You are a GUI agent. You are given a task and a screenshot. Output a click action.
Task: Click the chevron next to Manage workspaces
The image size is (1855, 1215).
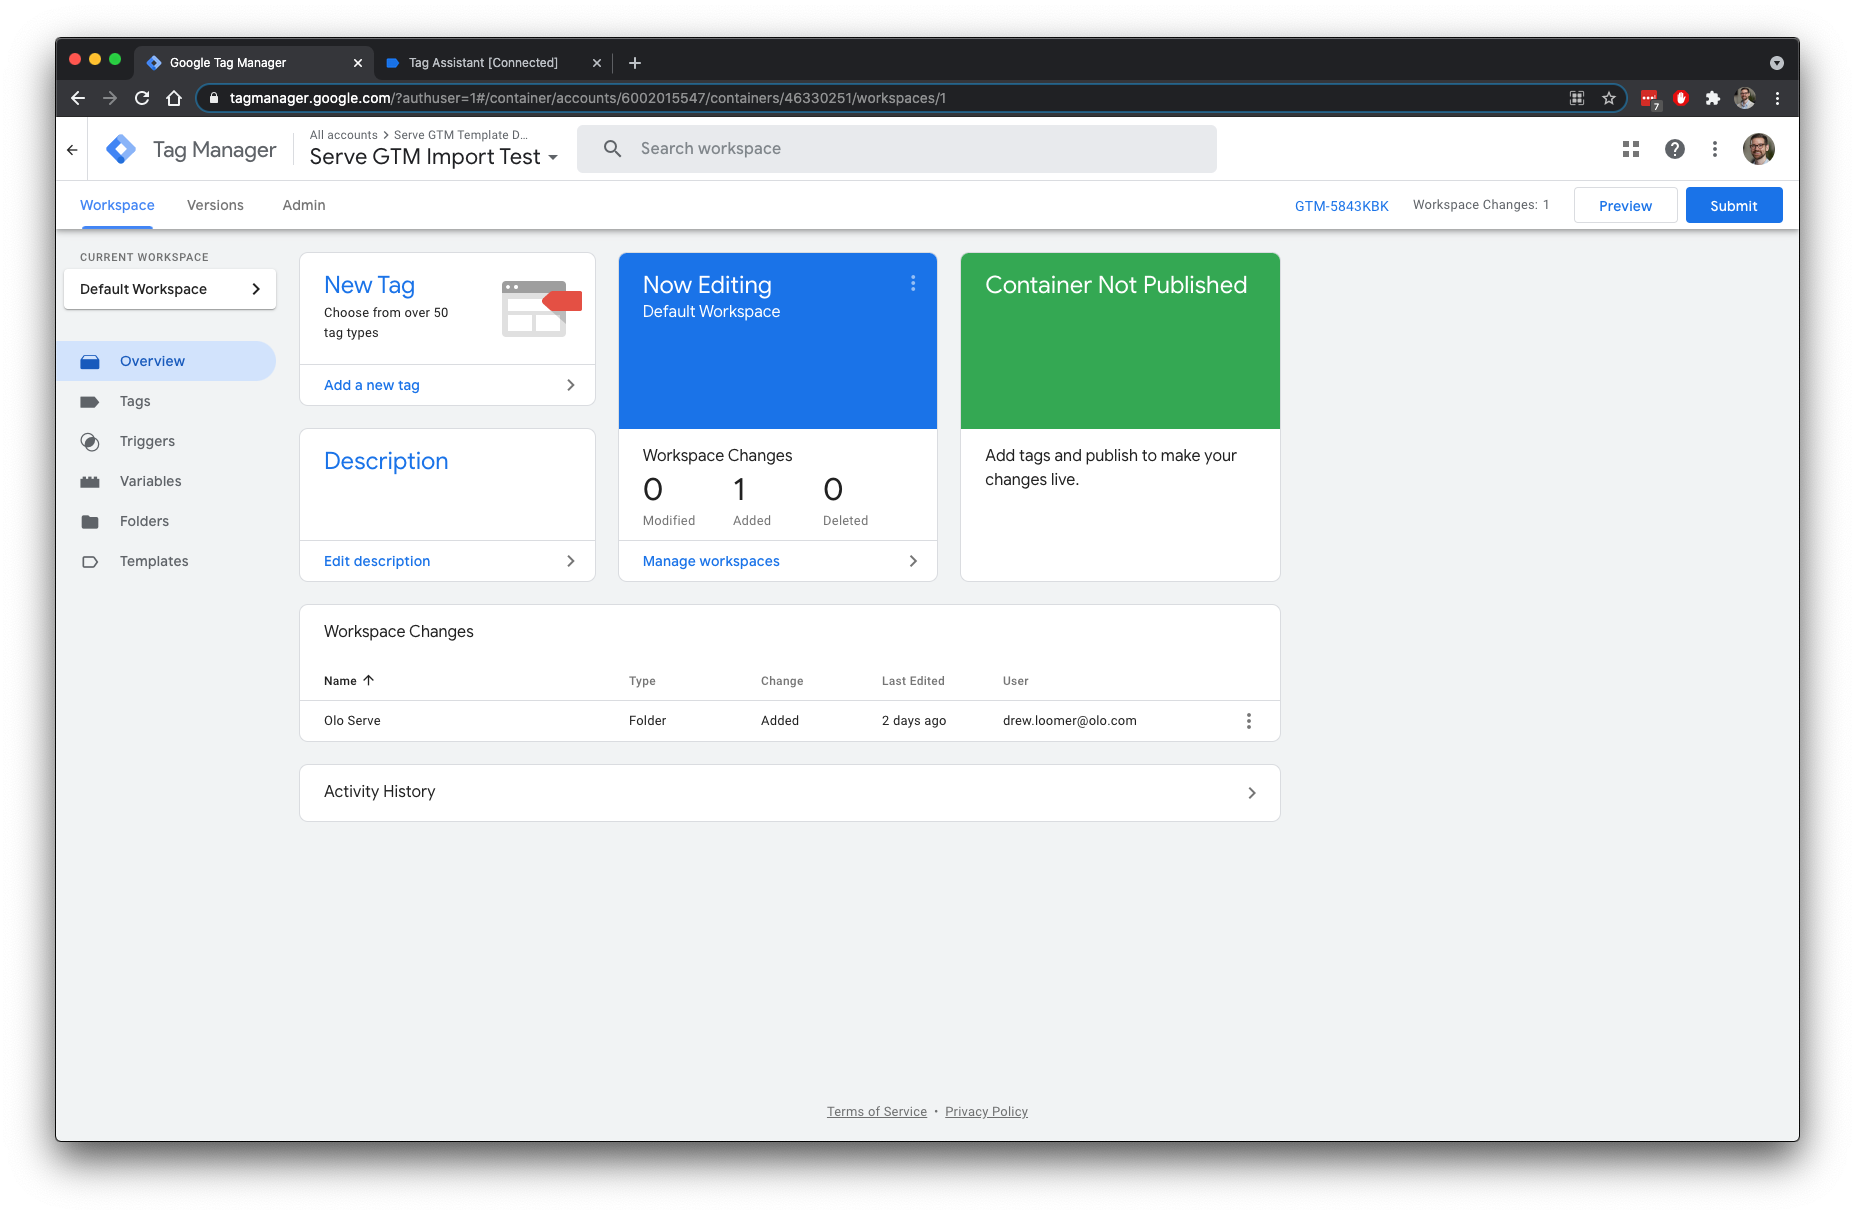[913, 561]
